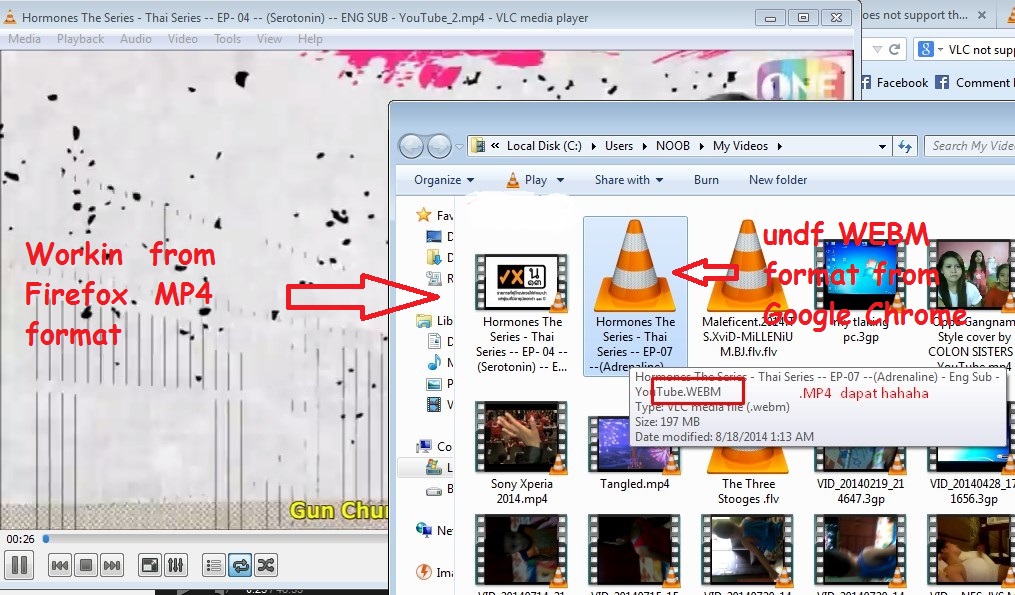
Task: Skip to previous media in VLC
Action: tap(60, 565)
